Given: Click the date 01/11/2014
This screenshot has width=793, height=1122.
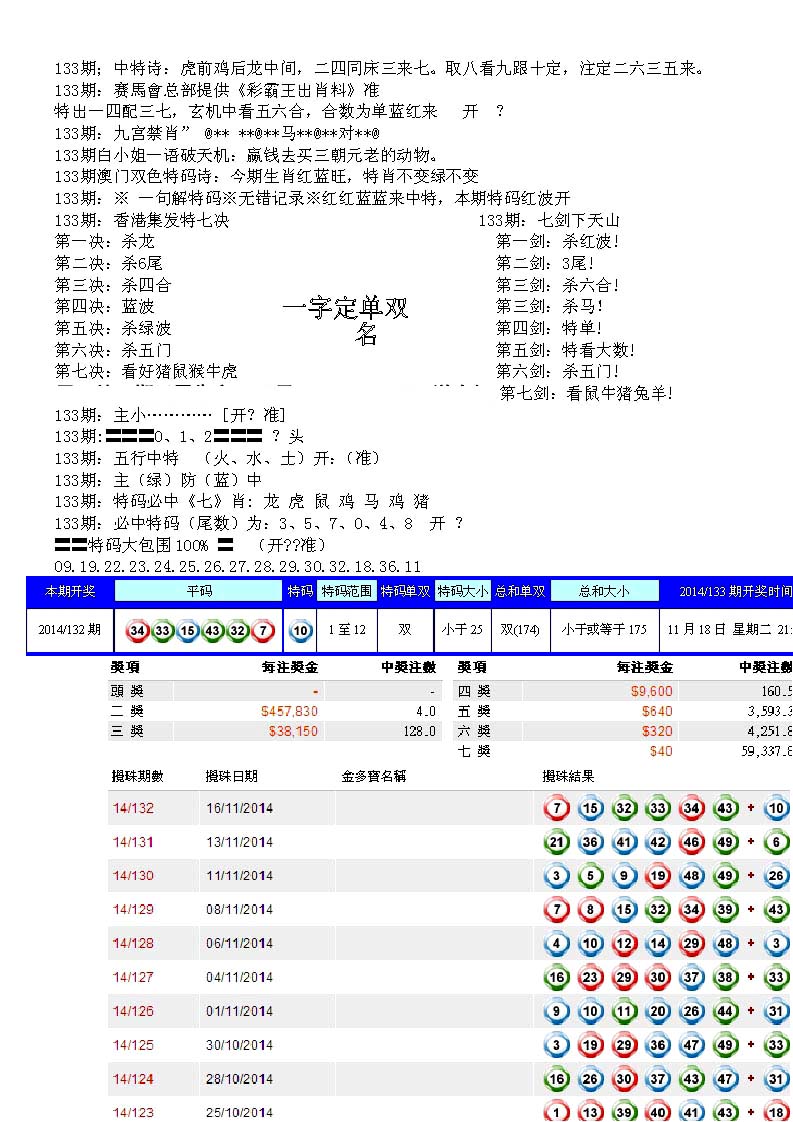Looking at the screenshot, I should coord(239,1011).
